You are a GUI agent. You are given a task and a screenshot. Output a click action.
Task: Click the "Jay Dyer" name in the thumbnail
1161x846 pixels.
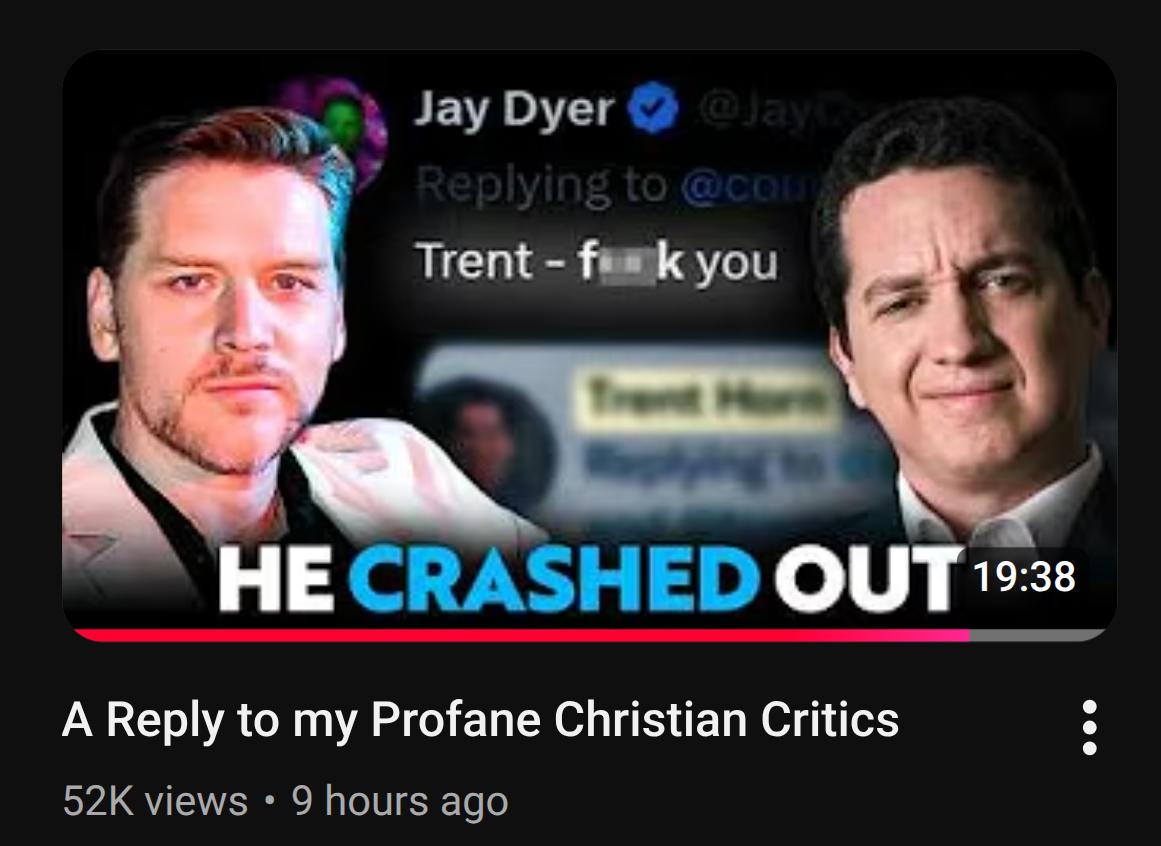pyautogui.click(x=514, y=110)
